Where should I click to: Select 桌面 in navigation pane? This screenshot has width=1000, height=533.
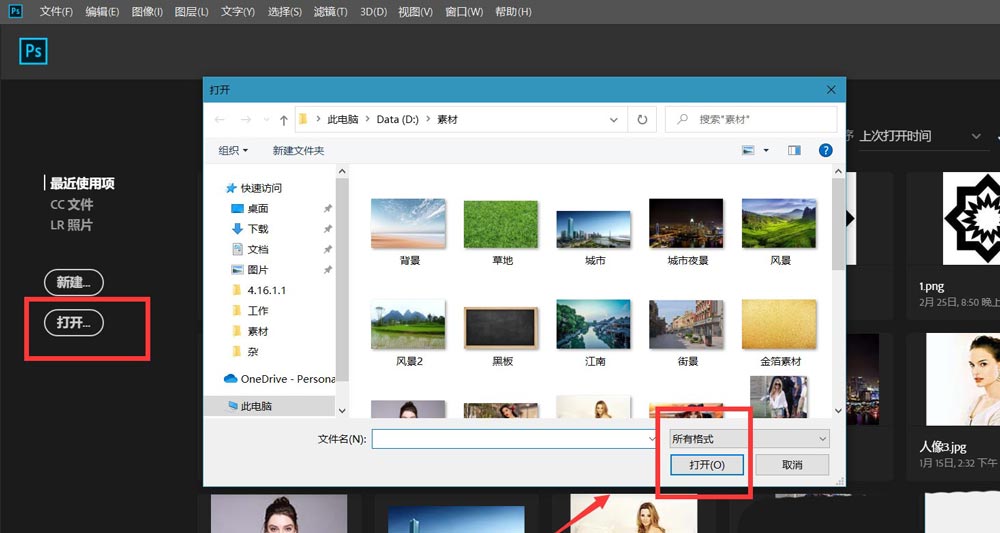pyautogui.click(x=250, y=208)
